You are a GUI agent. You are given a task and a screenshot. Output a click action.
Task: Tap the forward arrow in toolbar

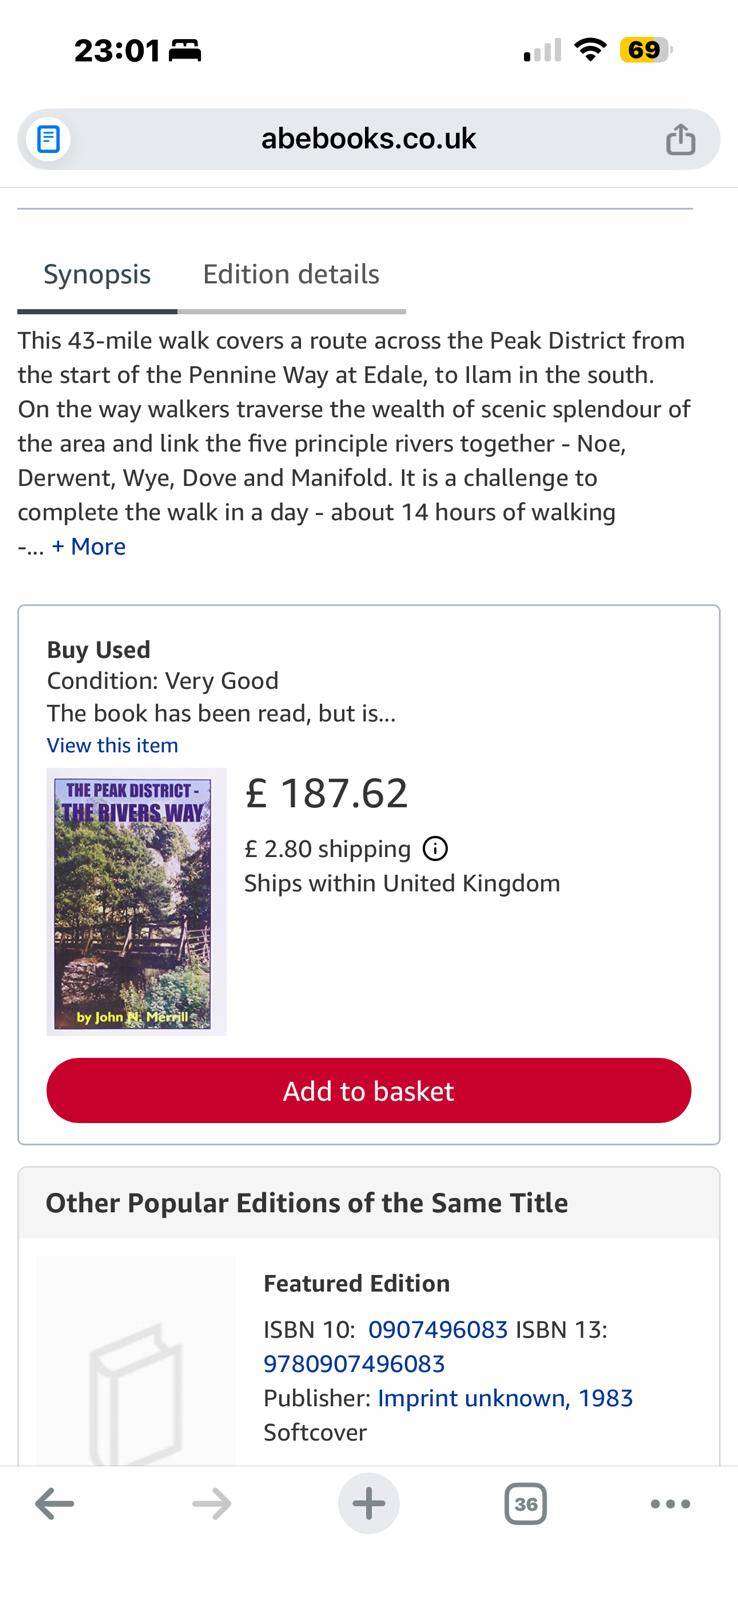pyautogui.click(x=212, y=1503)
